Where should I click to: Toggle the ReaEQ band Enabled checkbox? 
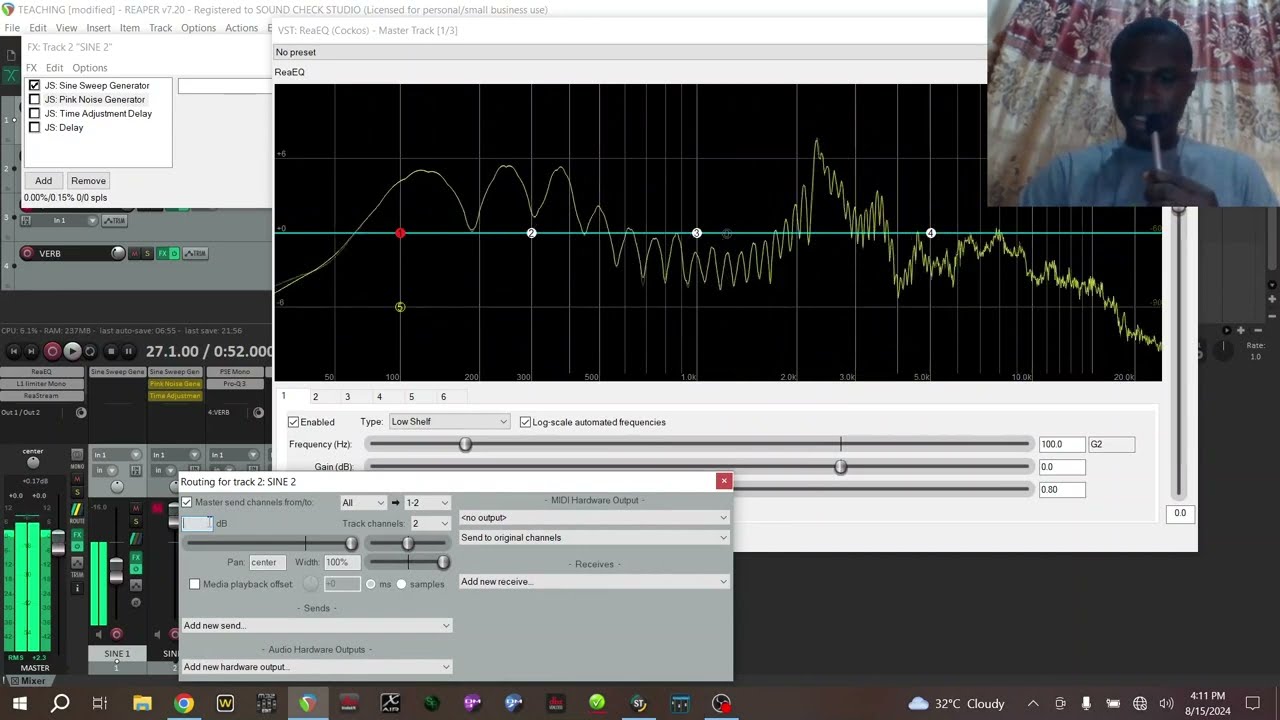293,422
